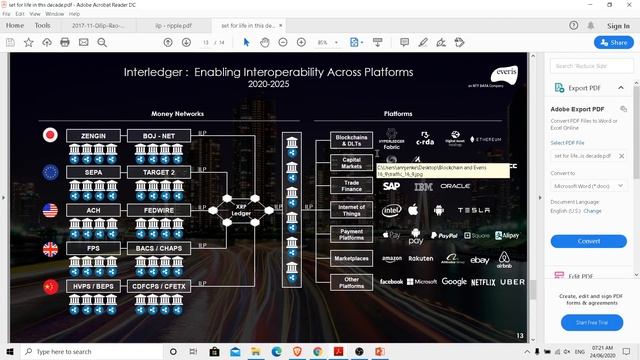Open the Help question mark icon
The height and width of the screenshot is (360, 640).
click(573, 25)
